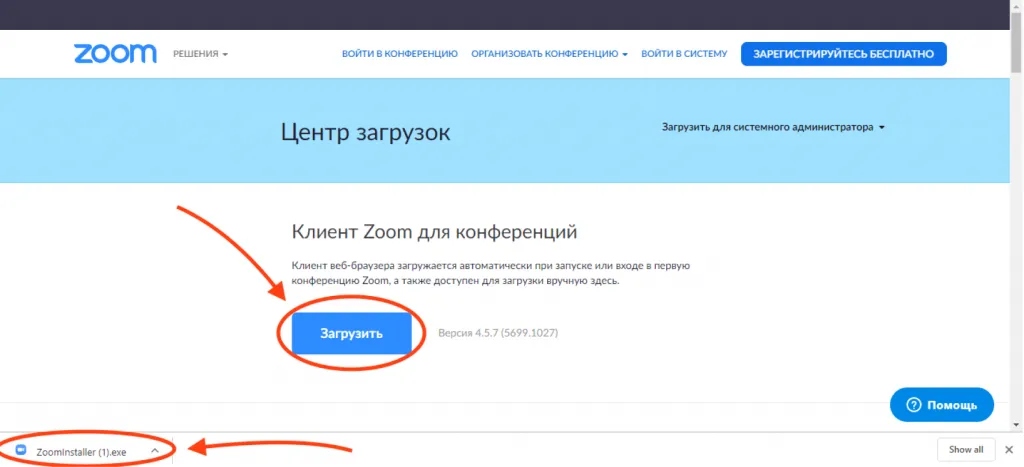The height and width of the screenshot is (467, 1024).
Task: Click the Zoom file icon in downloads bar
Action: coord(21,451)
